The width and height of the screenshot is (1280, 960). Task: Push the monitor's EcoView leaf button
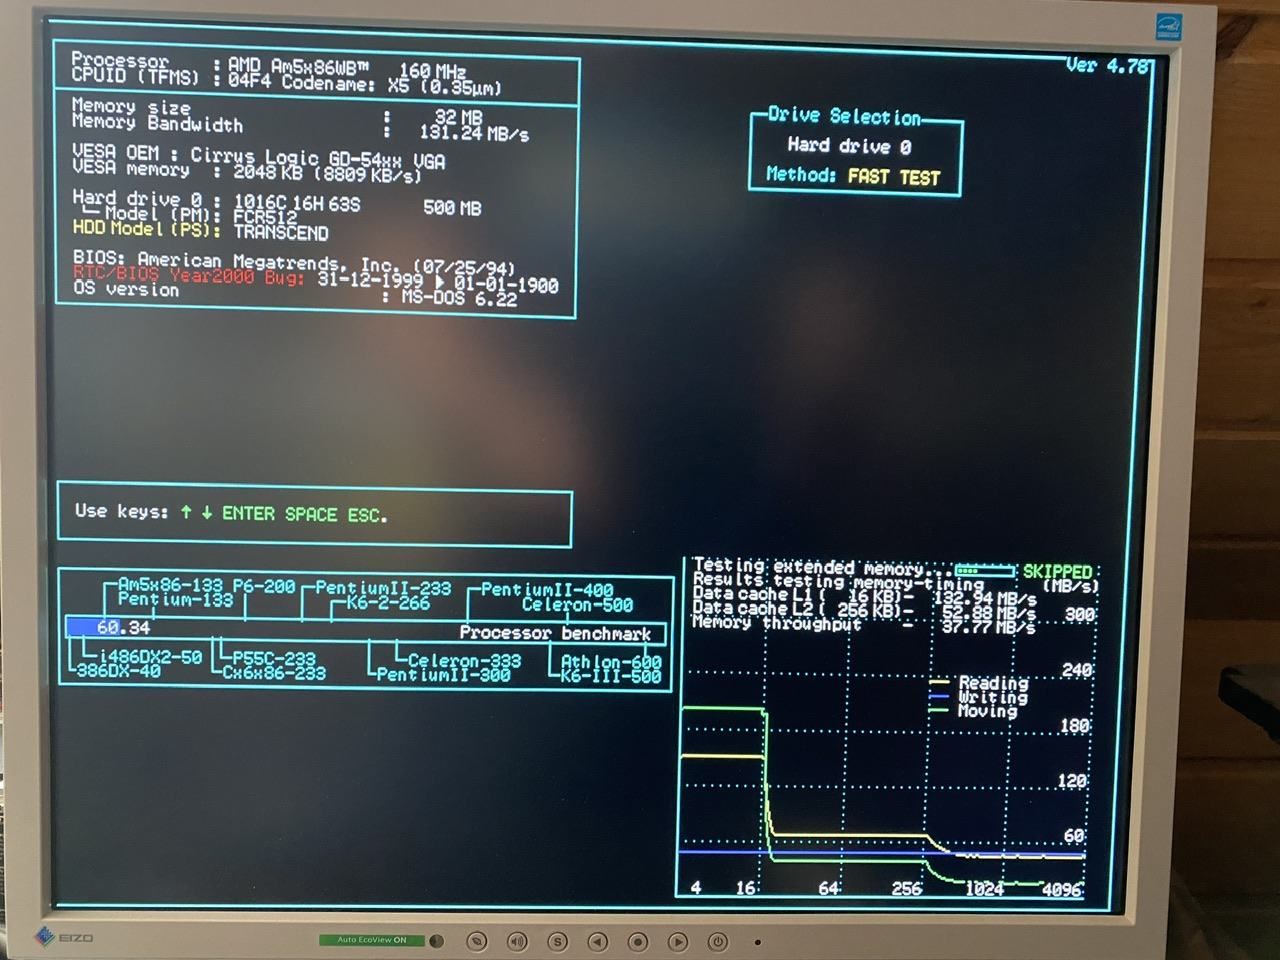(x=478, y=941)
